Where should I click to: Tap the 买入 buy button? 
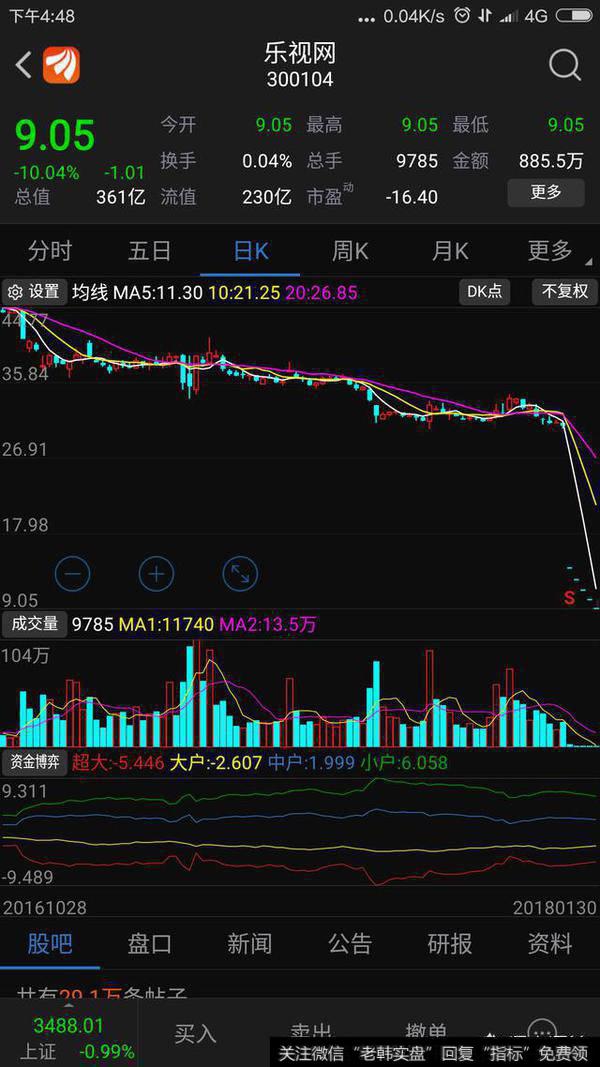point(195,1034)
